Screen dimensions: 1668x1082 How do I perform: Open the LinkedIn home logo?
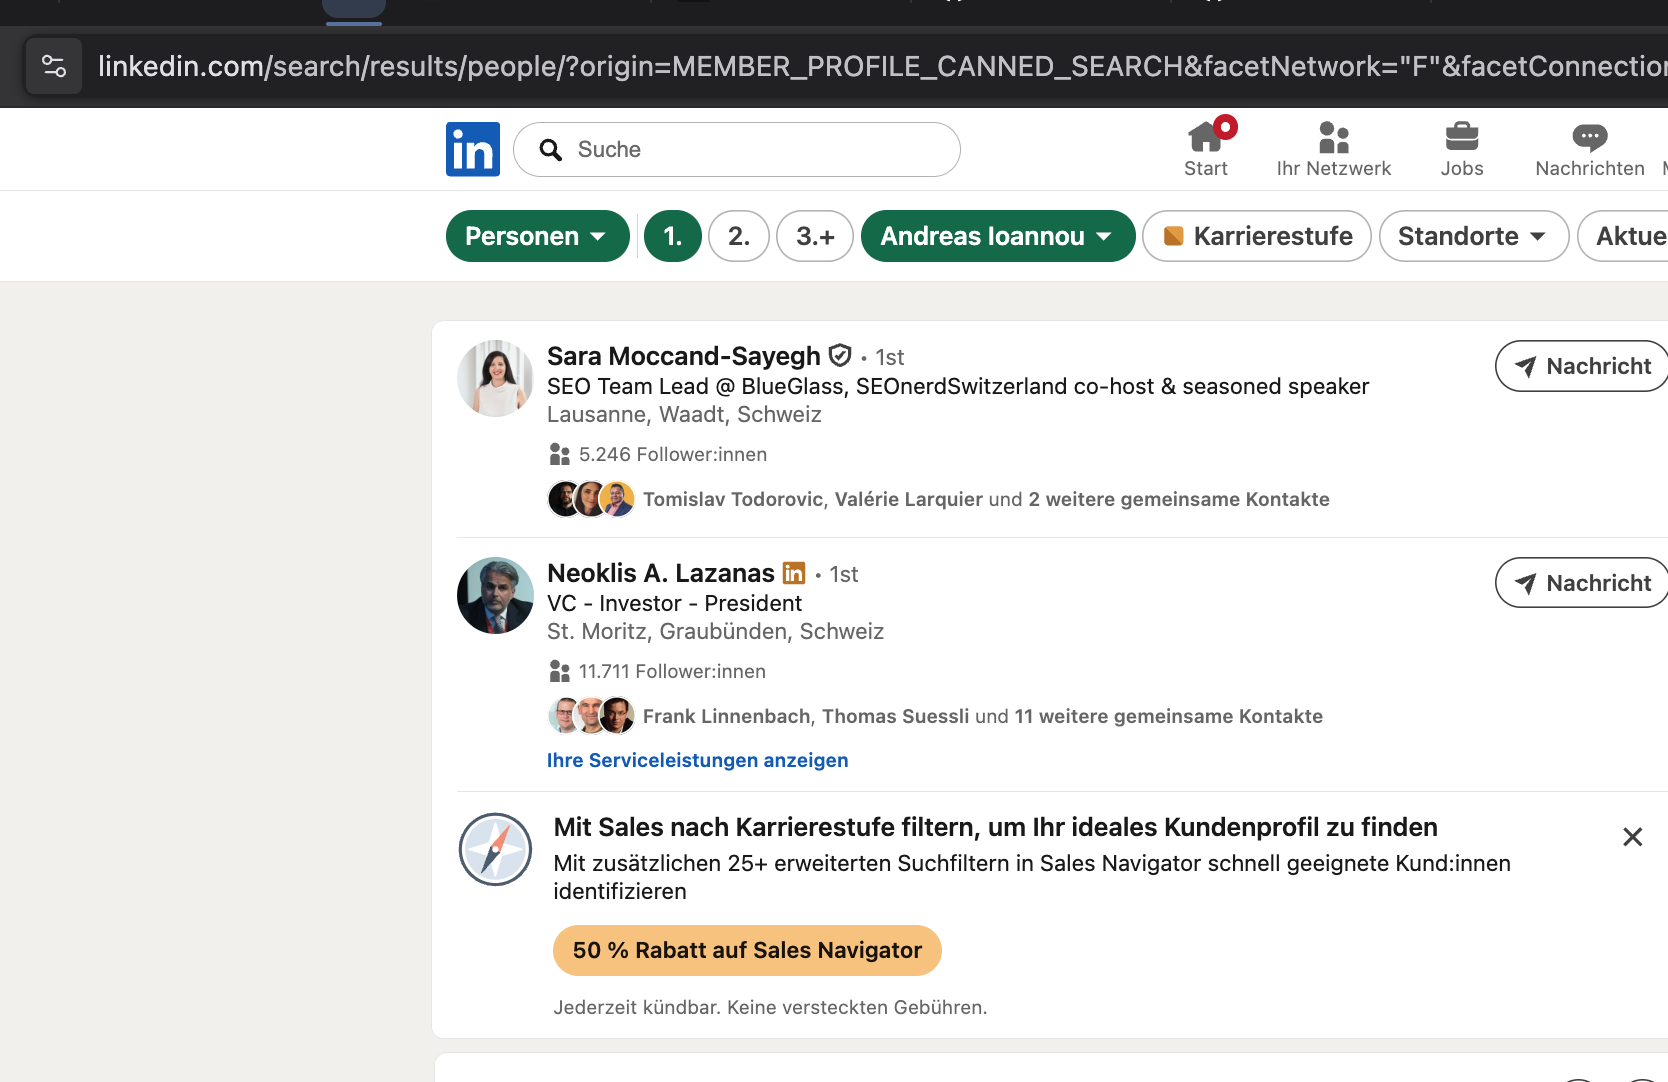click(x=473, y=150)
